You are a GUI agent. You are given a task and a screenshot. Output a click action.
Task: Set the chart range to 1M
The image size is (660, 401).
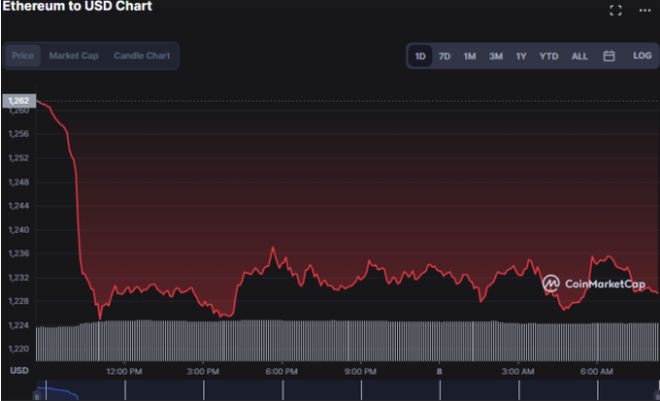pyautogui.click(x=469, y=56)
